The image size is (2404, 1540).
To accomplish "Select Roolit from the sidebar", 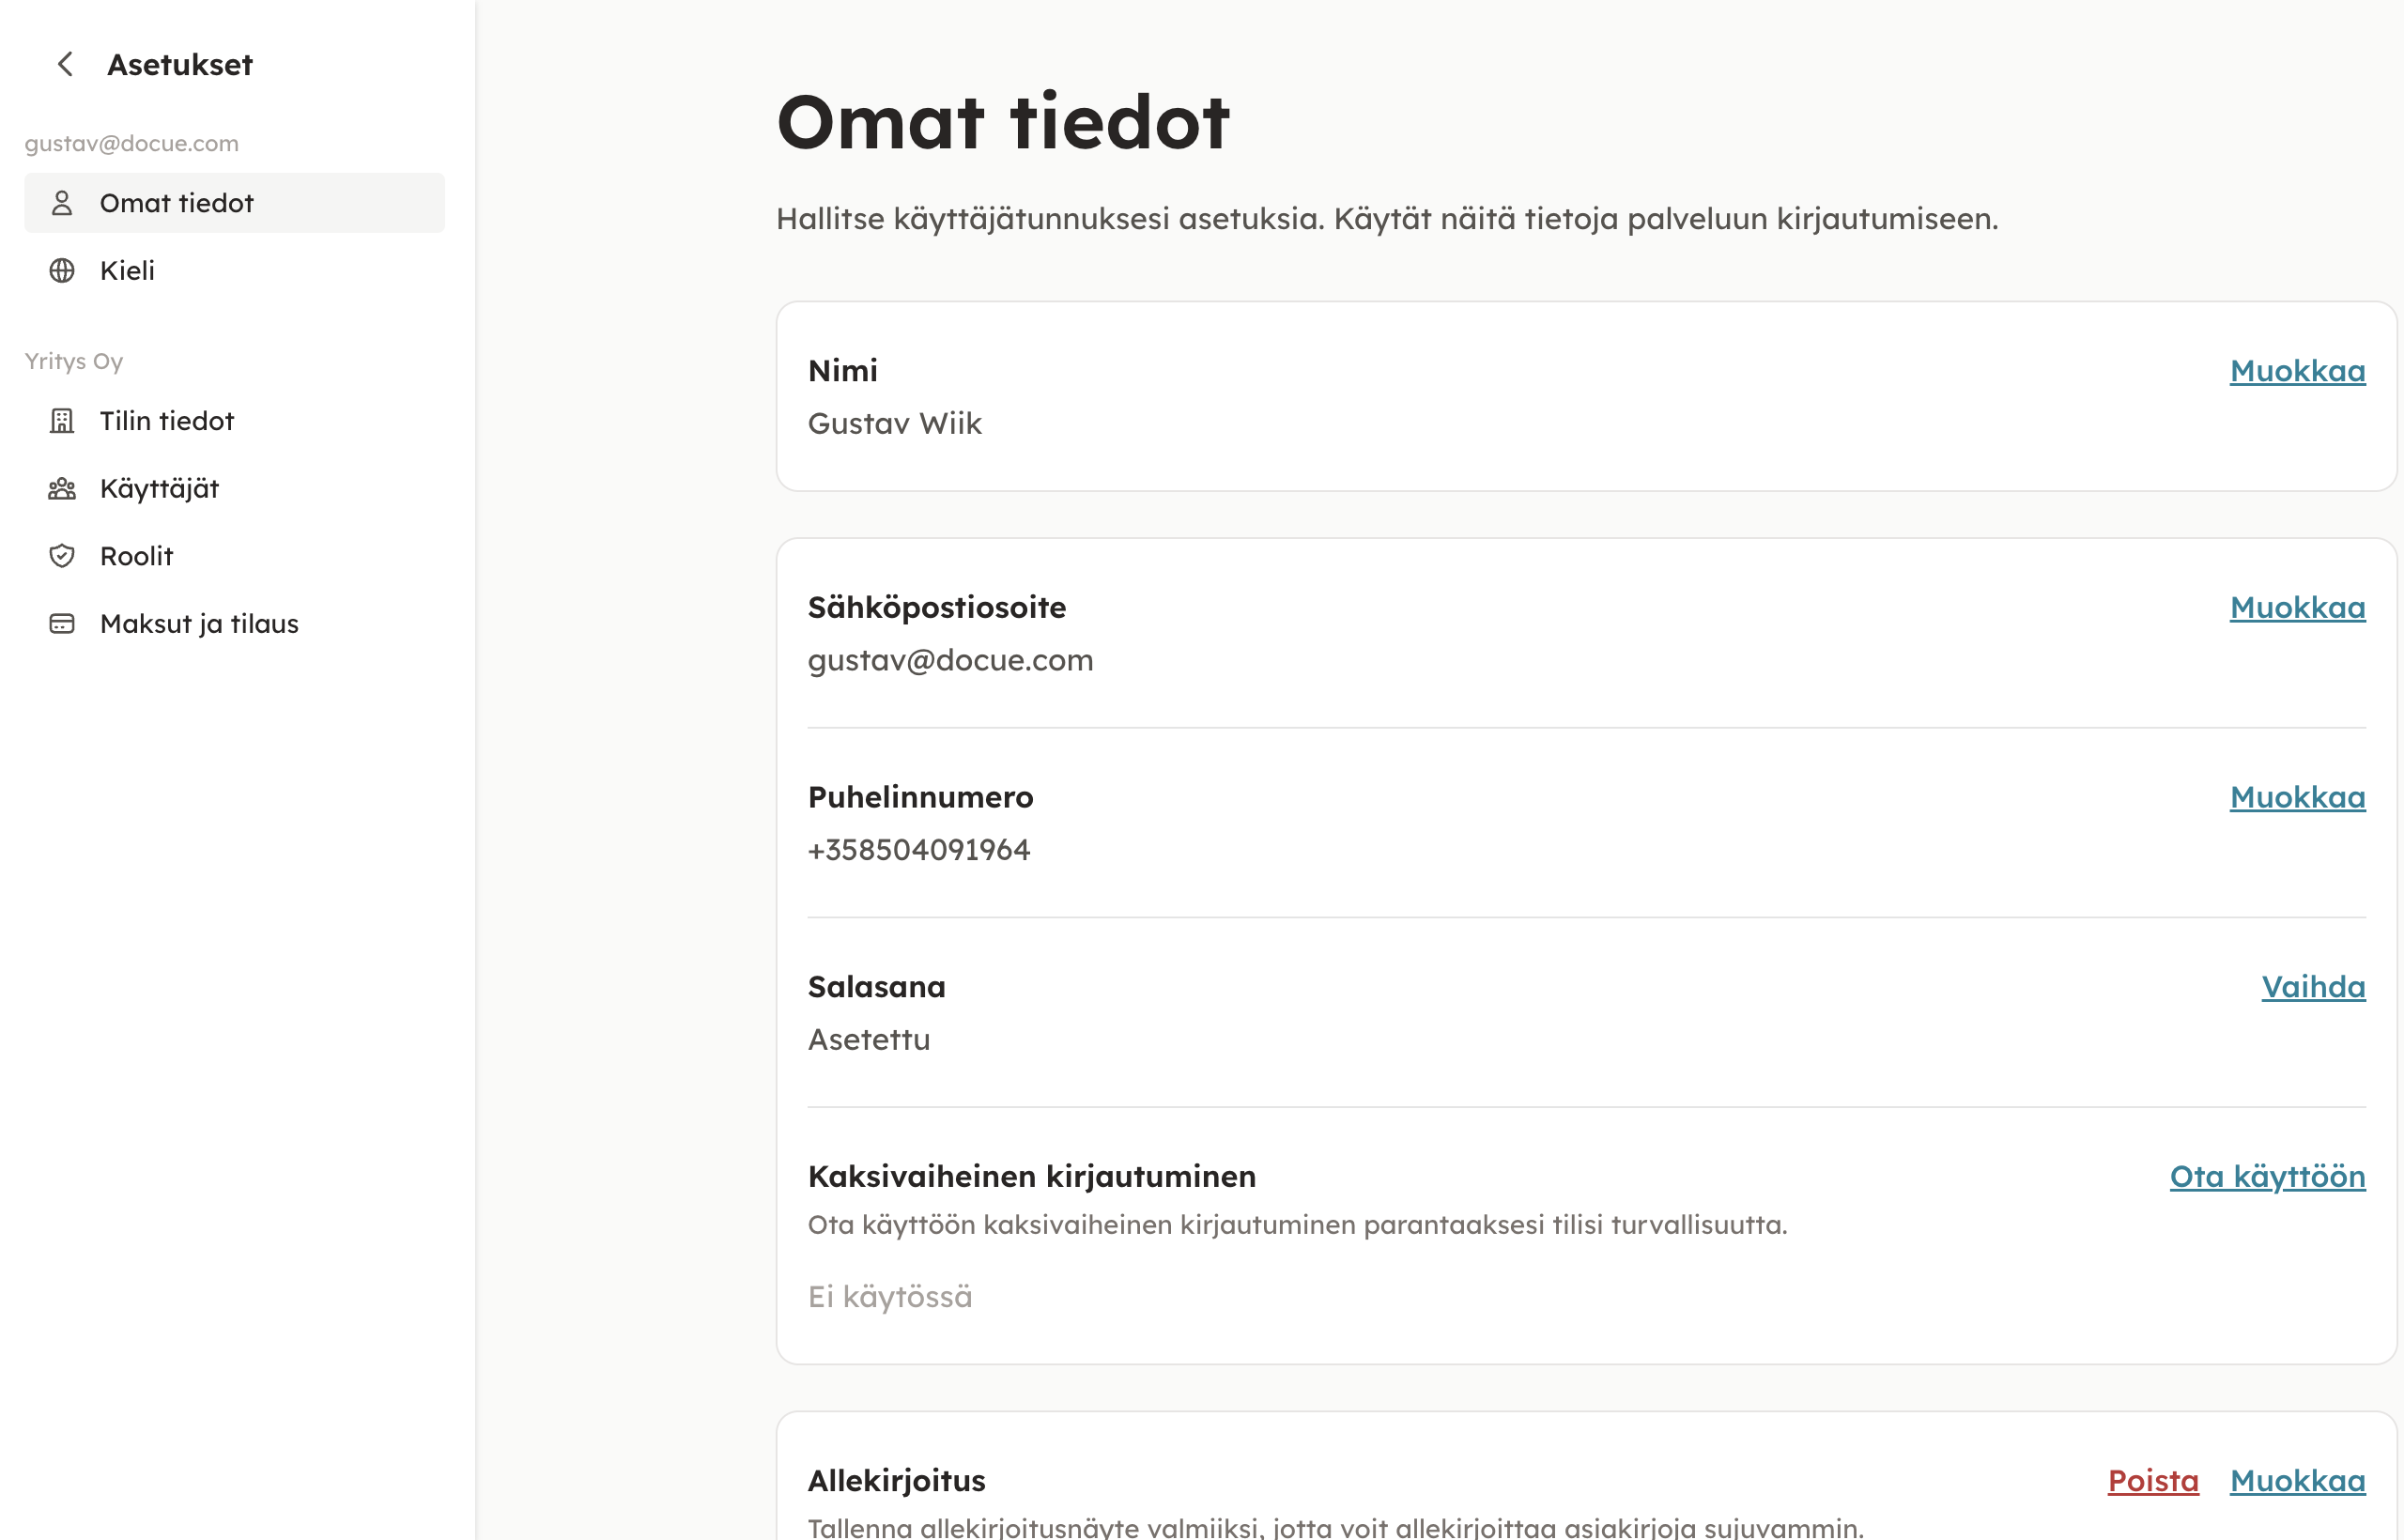I will (137, 556).
